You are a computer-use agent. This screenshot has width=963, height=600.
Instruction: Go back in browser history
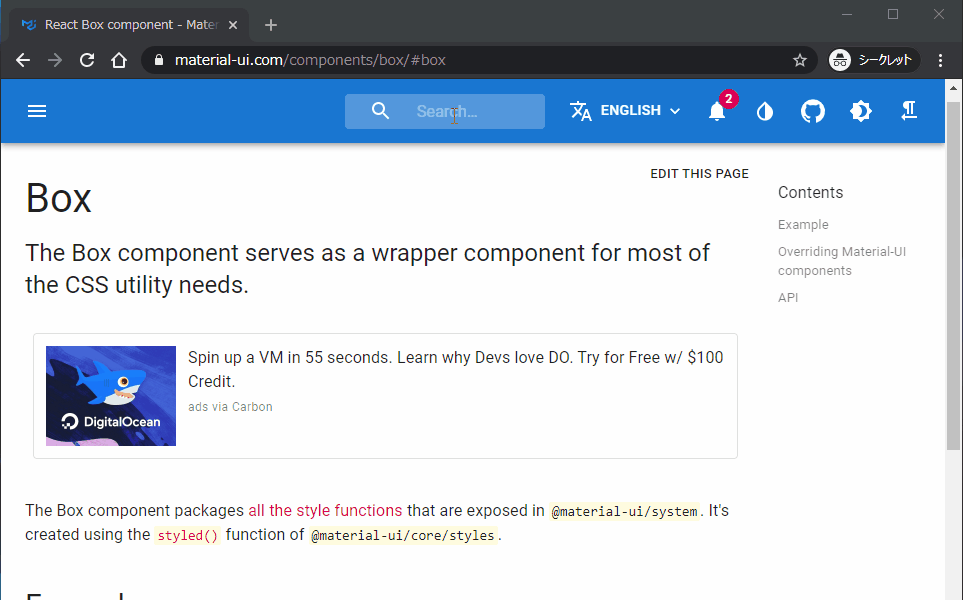pos(23,60)
